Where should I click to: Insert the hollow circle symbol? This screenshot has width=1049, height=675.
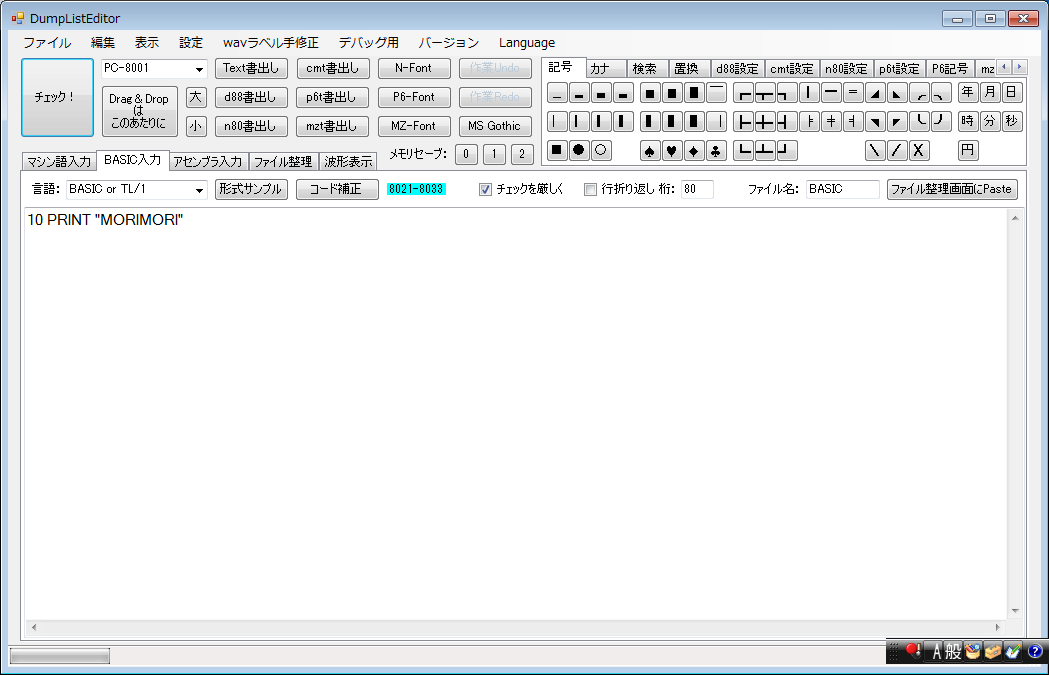[601, 151]
